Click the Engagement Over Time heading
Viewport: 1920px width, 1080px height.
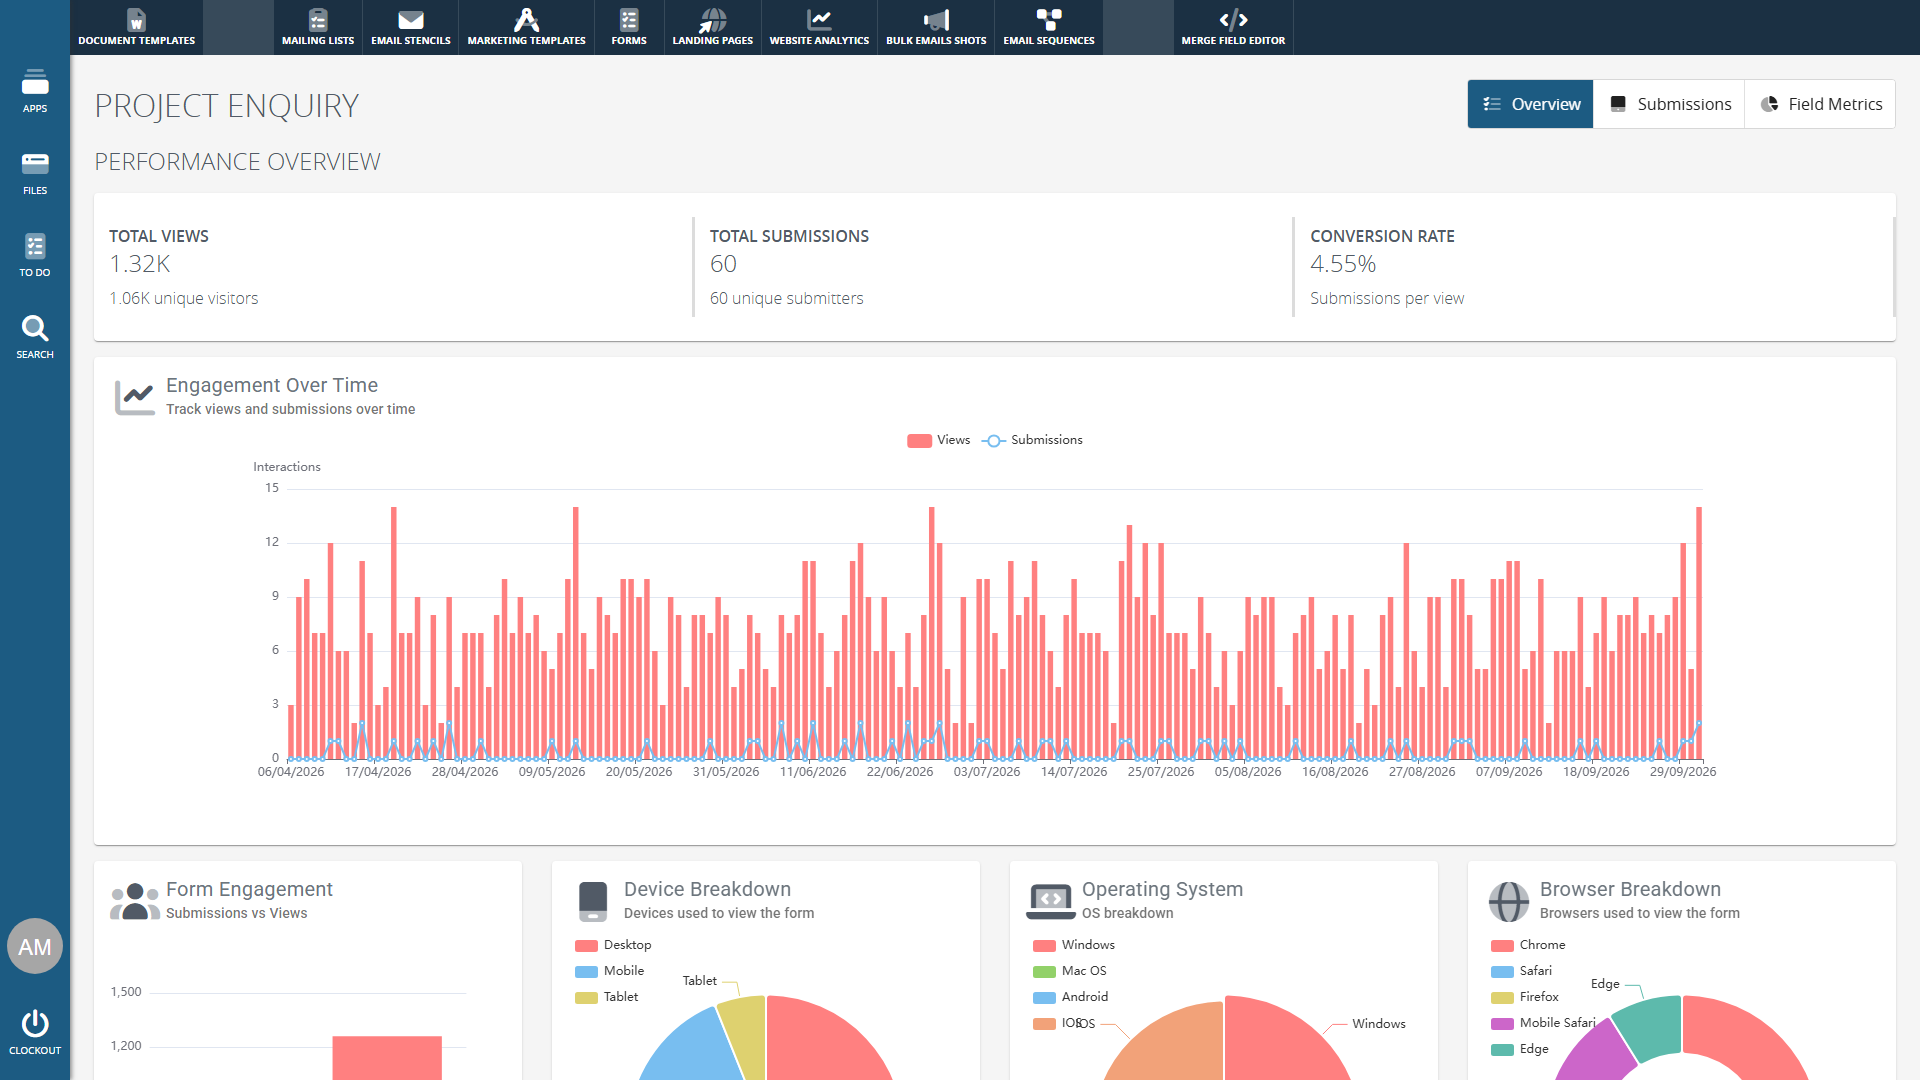[x=272, y=385]
